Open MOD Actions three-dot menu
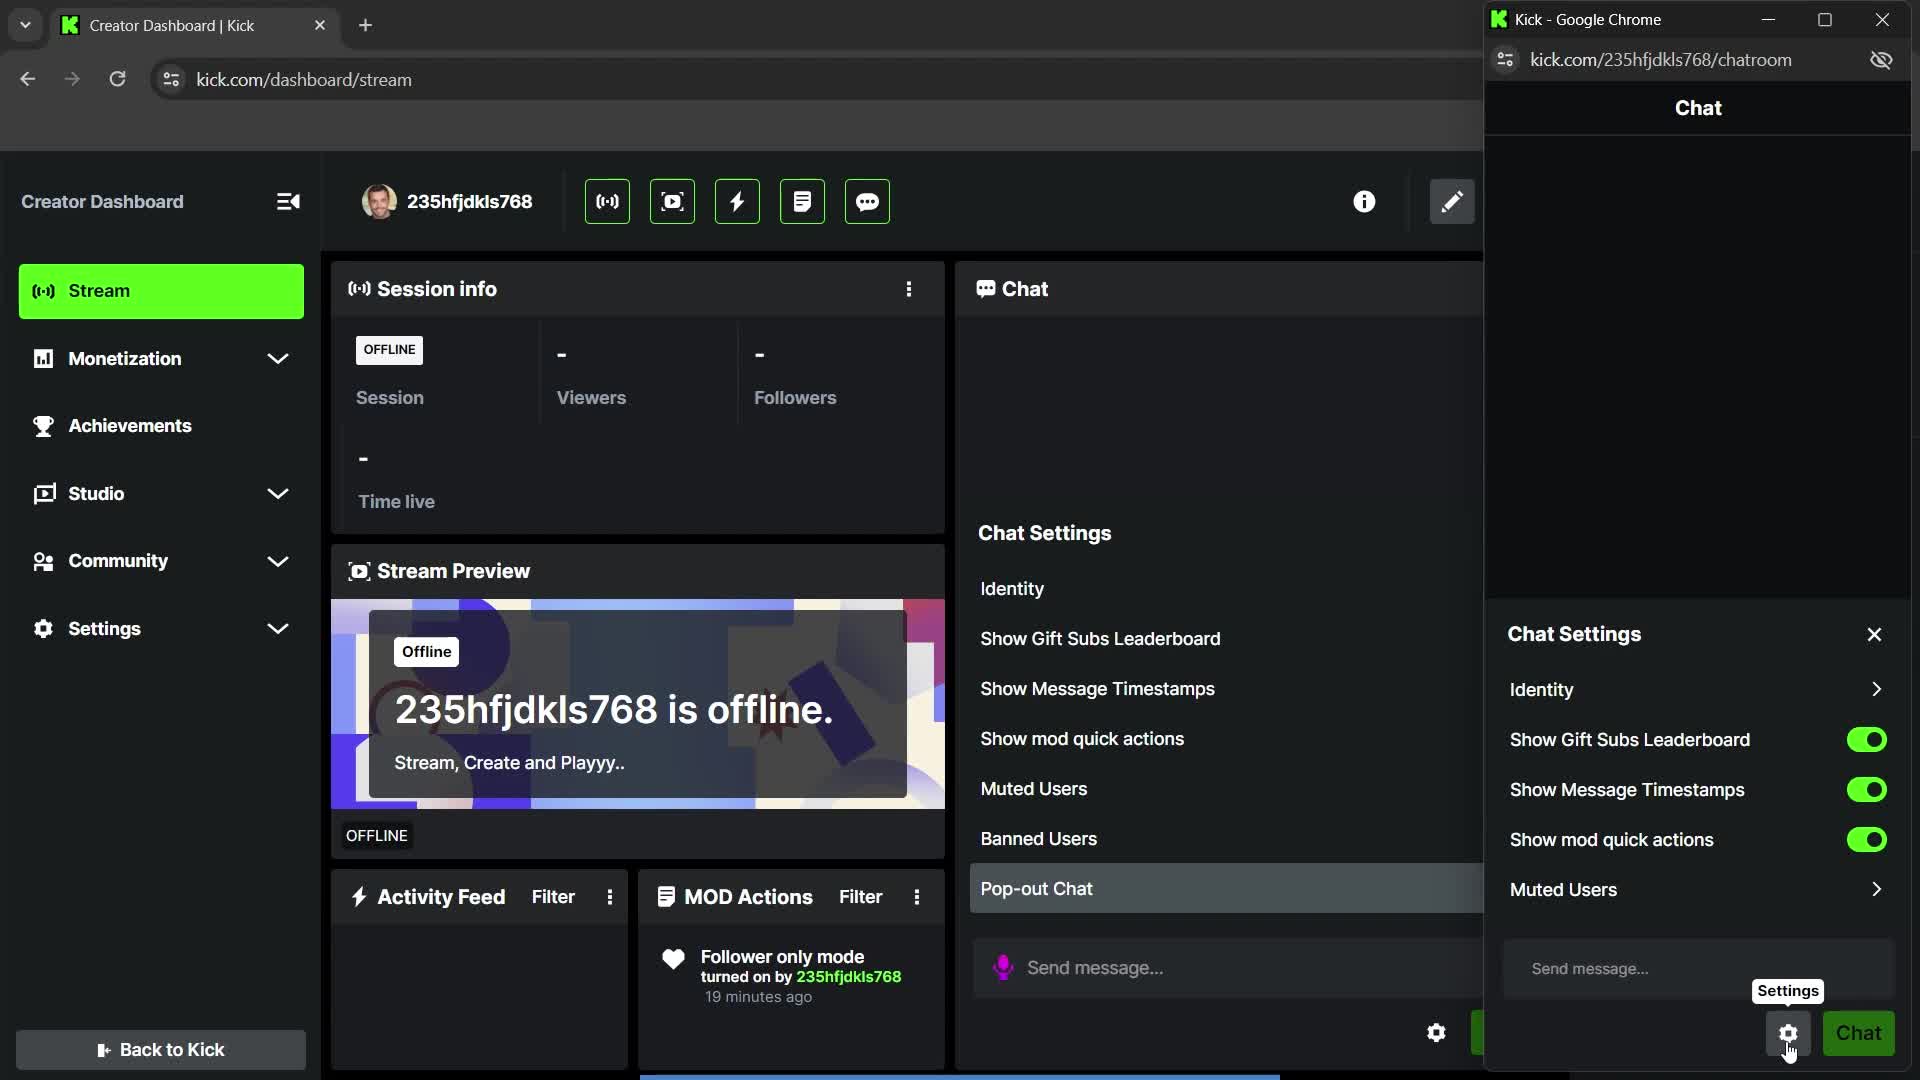Image resolution: width=1920 pixels, height=1080 pixels. pos(917,897)
